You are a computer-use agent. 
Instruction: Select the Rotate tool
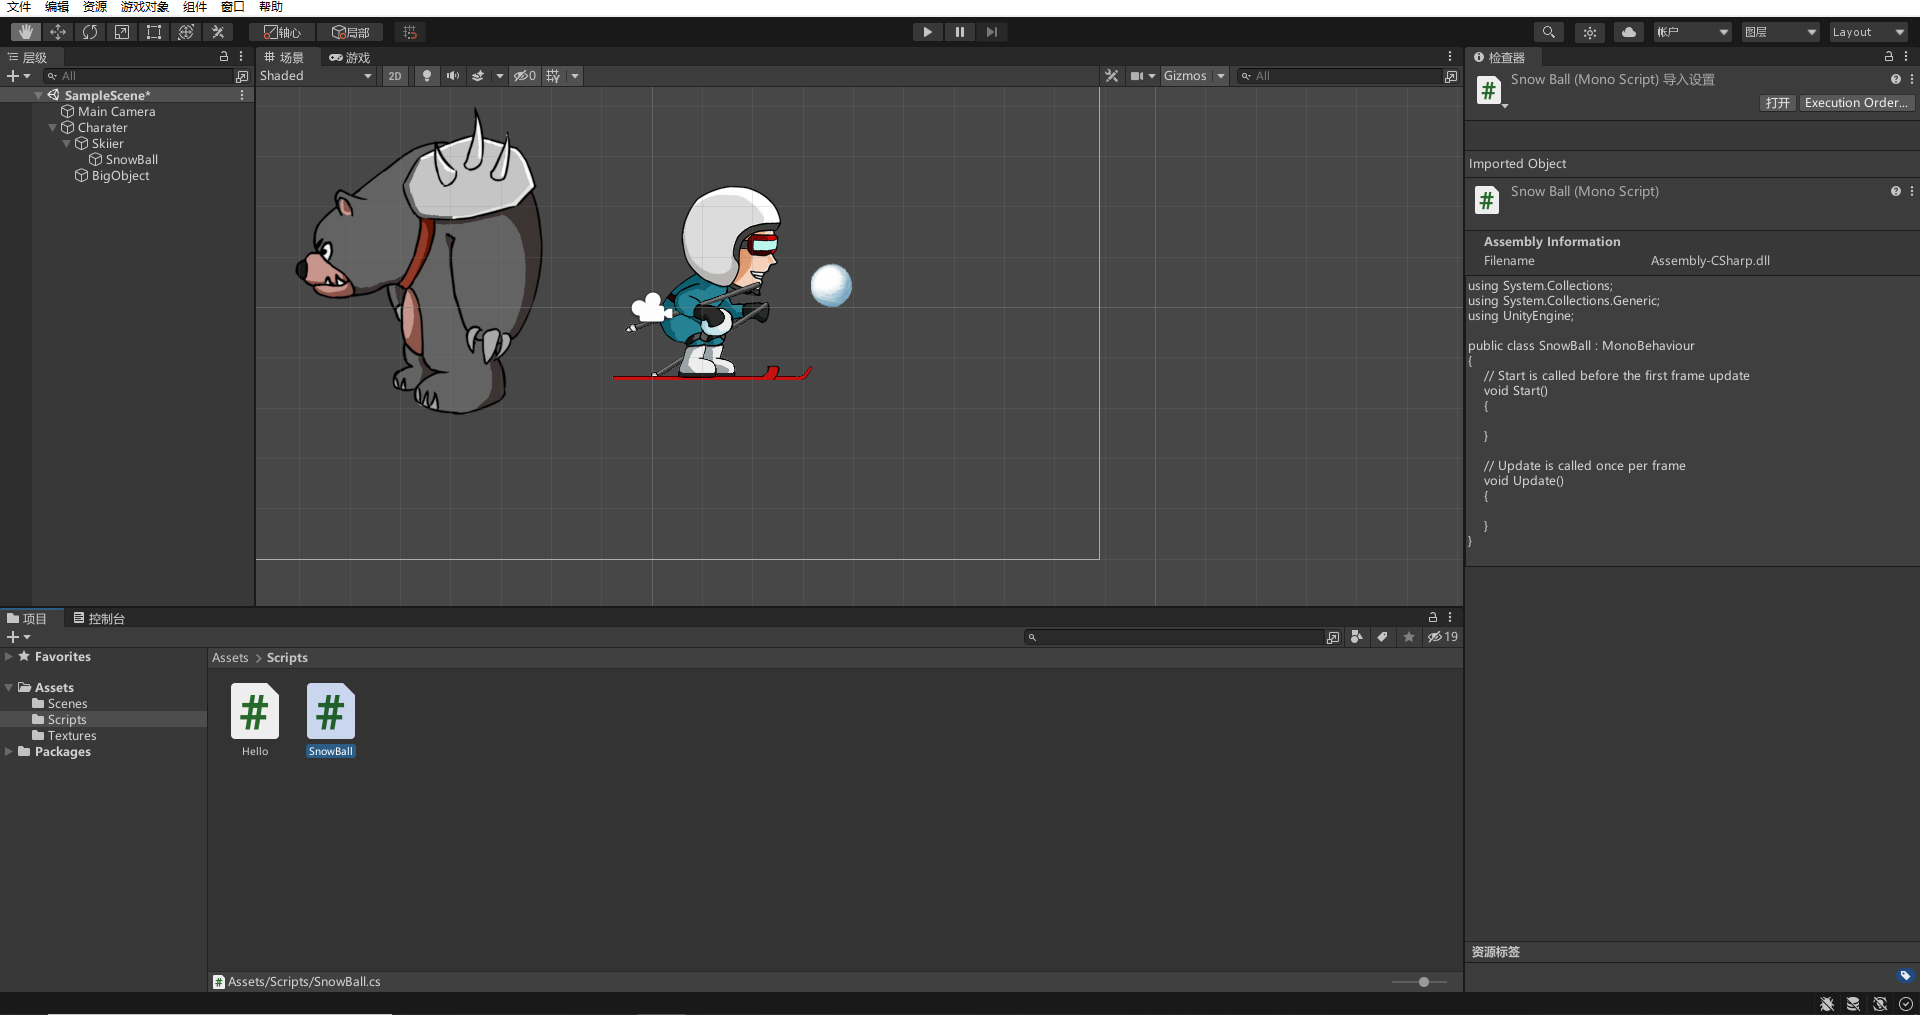tap(90, 32)
